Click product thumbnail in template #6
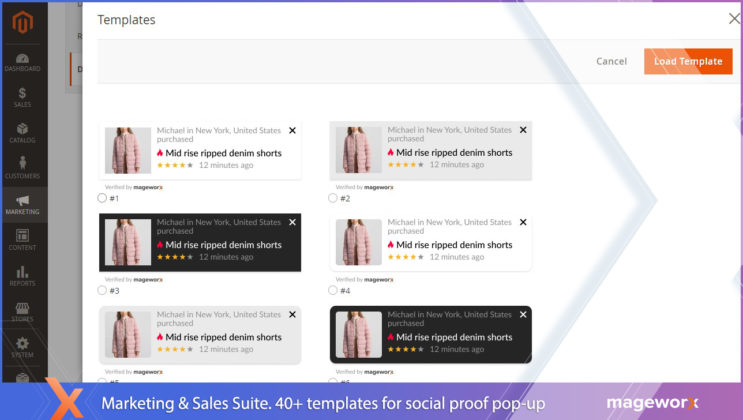Screen dimensions: 743x420 pos(359,335)
